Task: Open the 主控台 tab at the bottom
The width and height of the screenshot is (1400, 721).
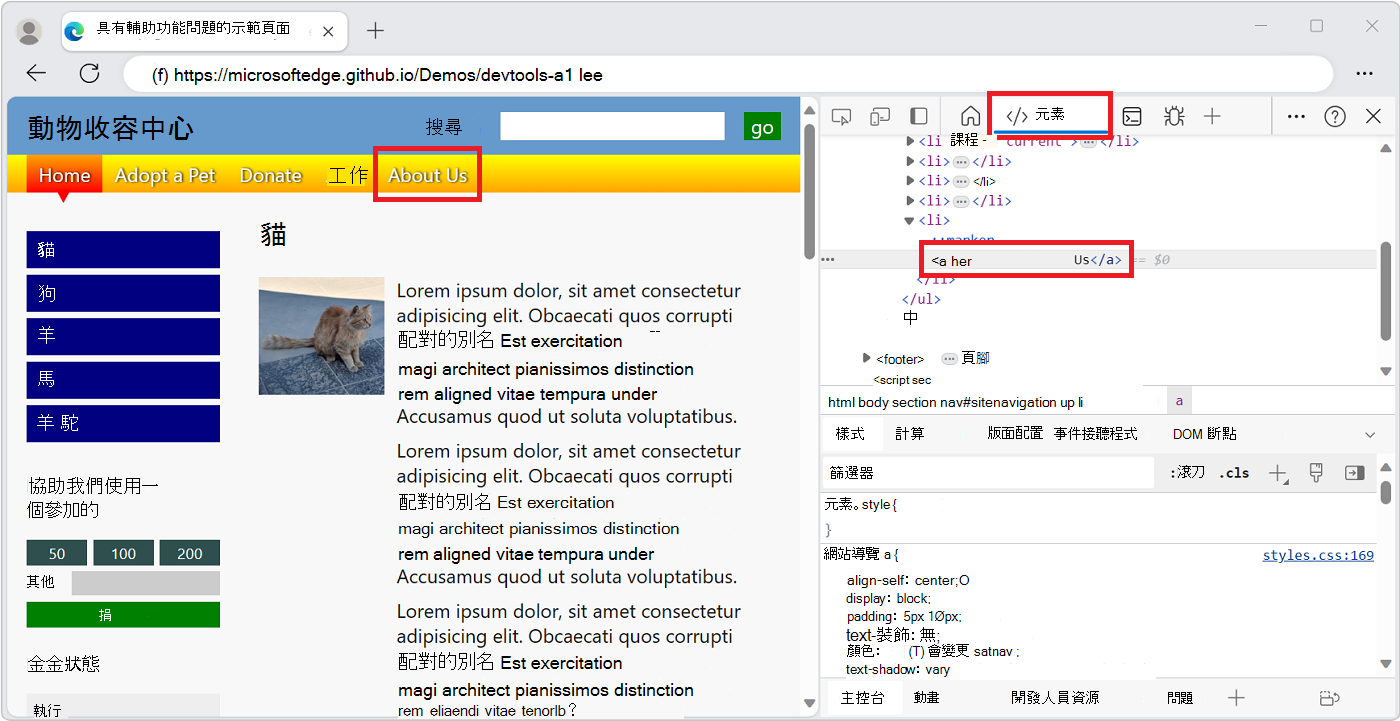Action: [863, 697]
